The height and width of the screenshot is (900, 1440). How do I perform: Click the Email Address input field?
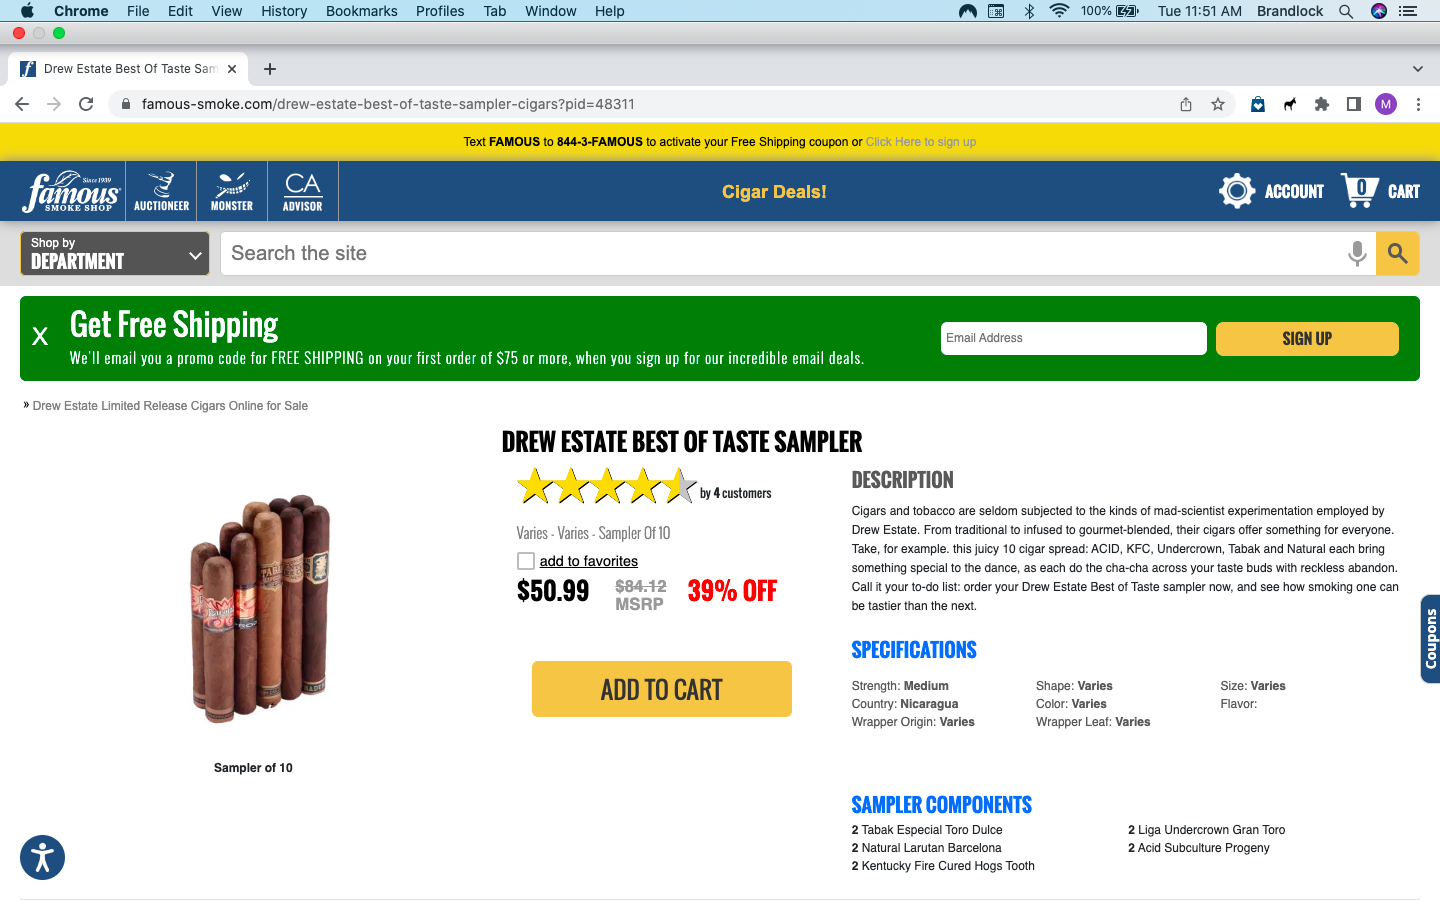pyautogui.click(x=1074, y=338)
